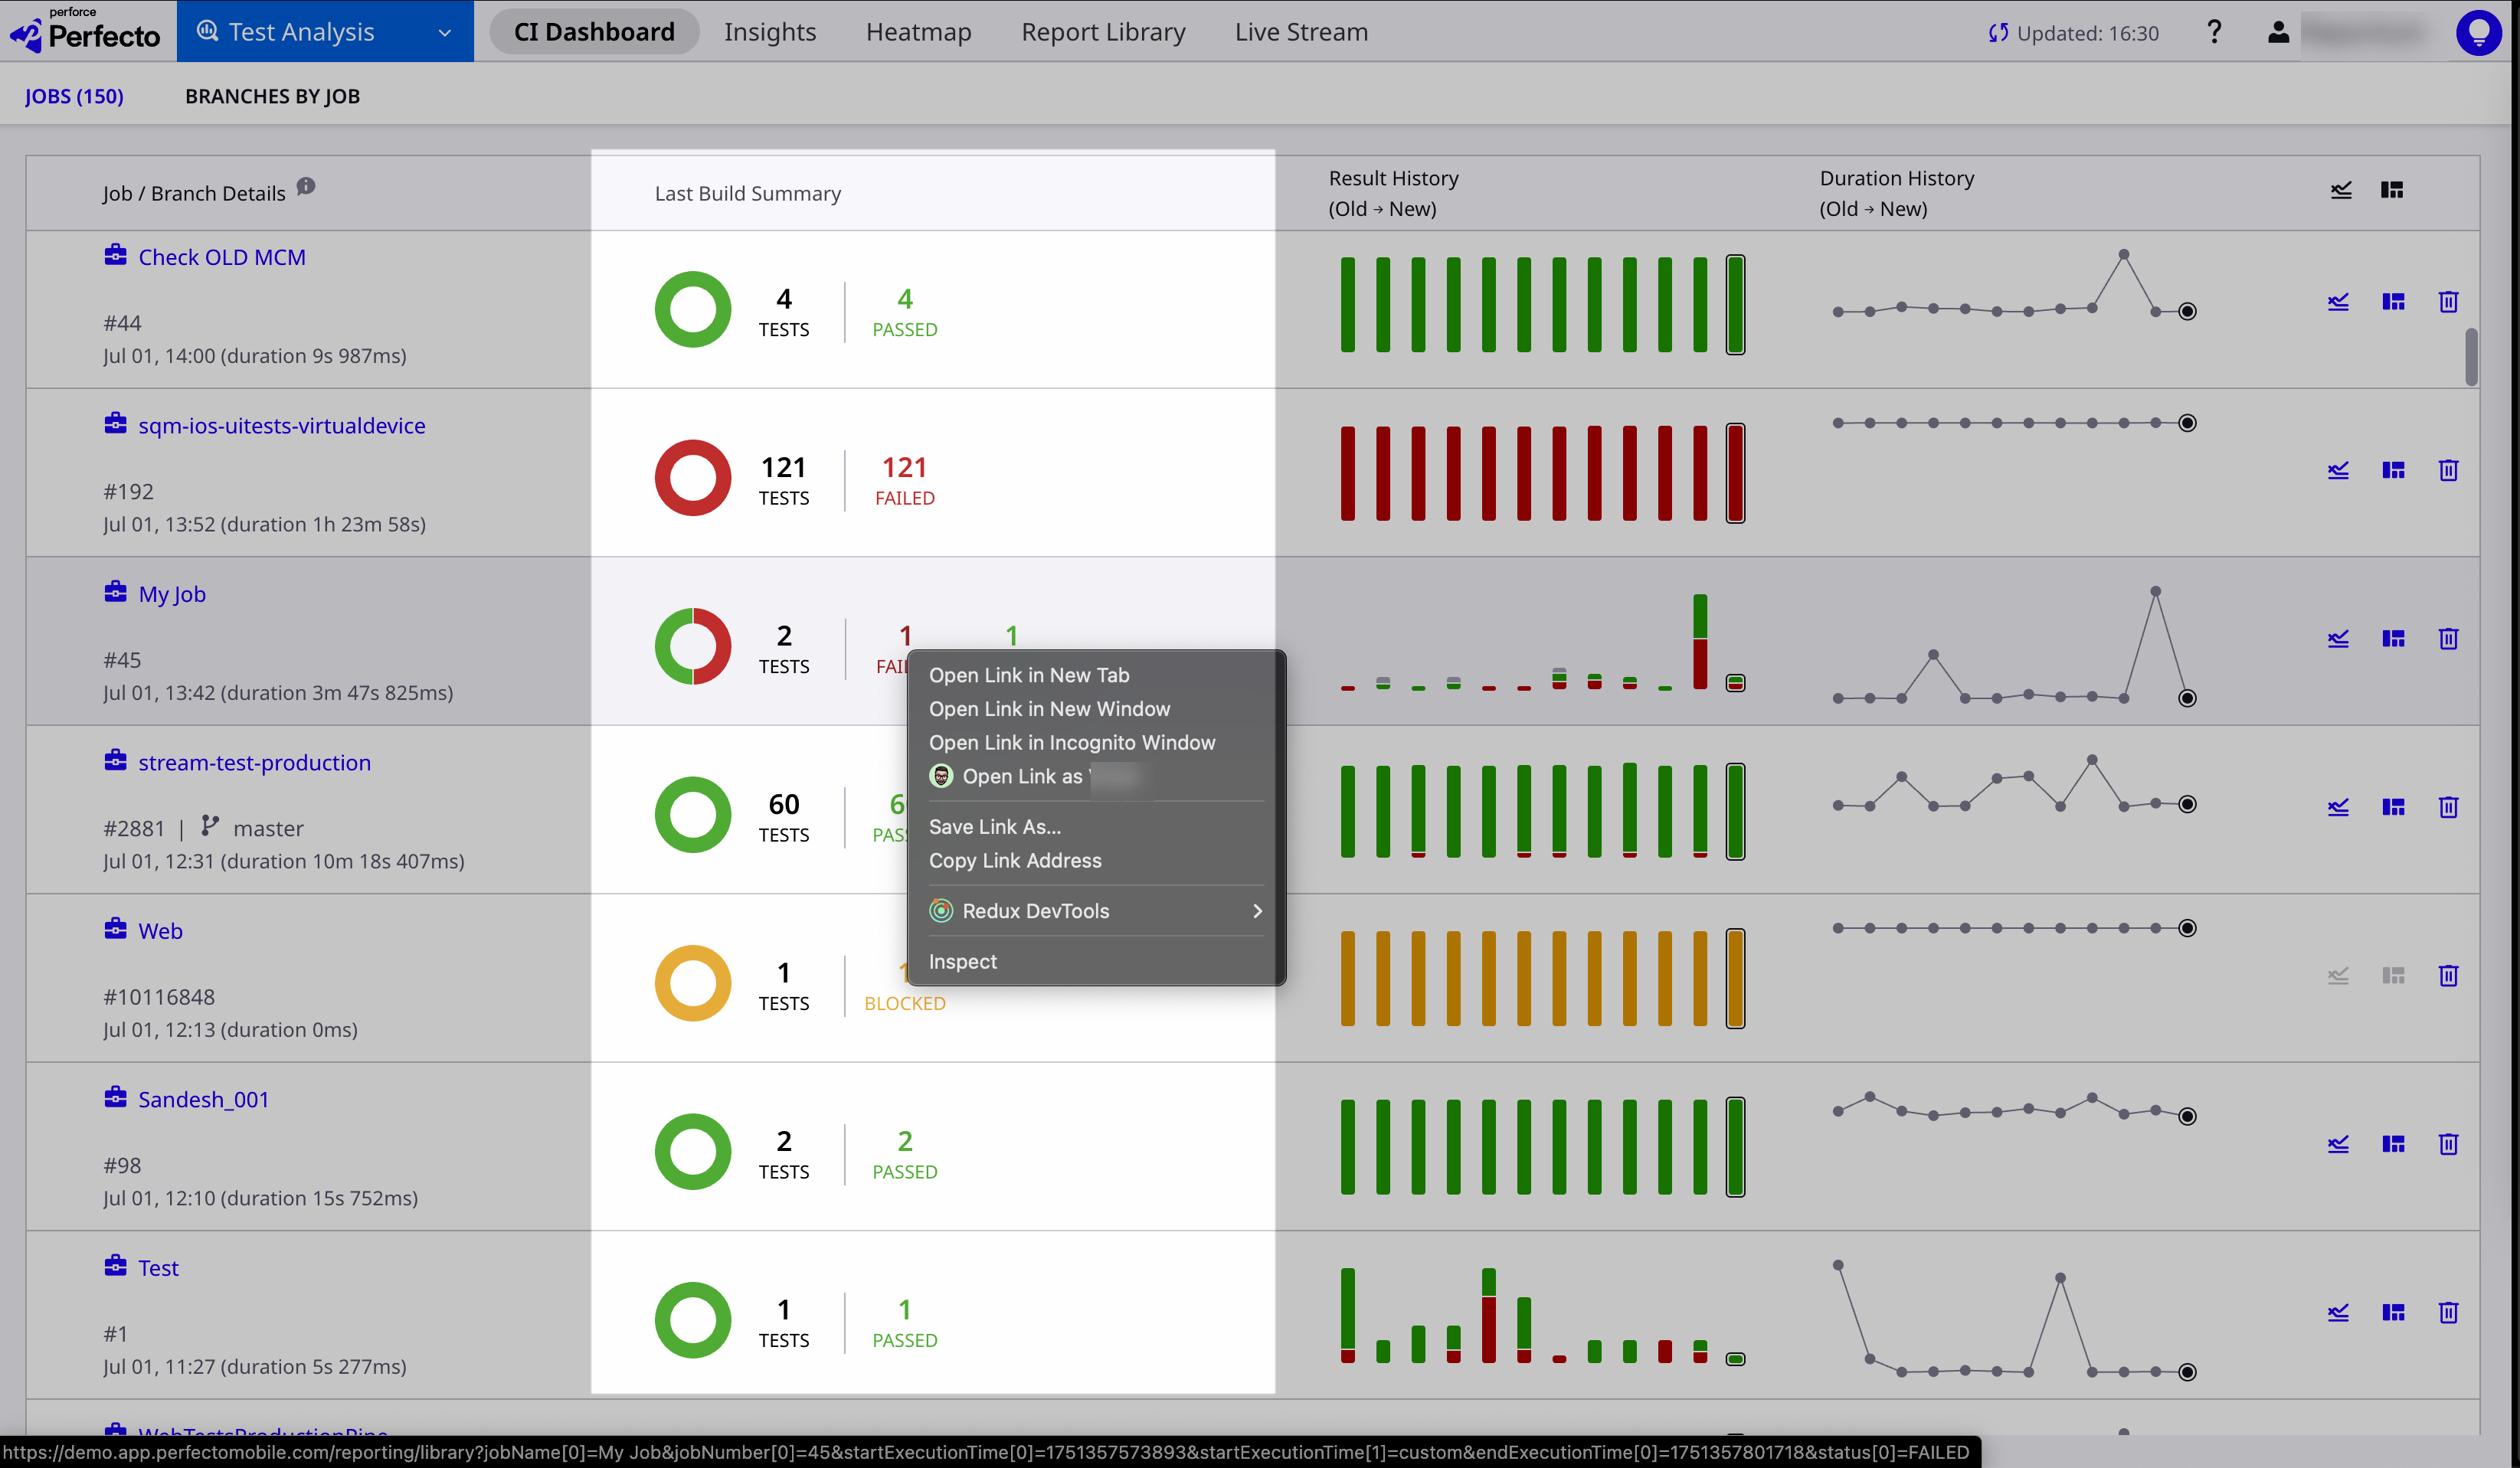2520x1468 pixels.
Task: Select the JOBS (150) tab
Action: (74, 96)
